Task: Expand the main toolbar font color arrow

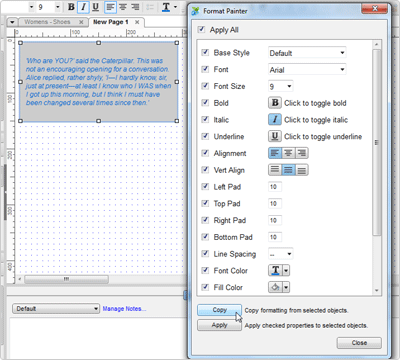Action: [x=175, y=7]
